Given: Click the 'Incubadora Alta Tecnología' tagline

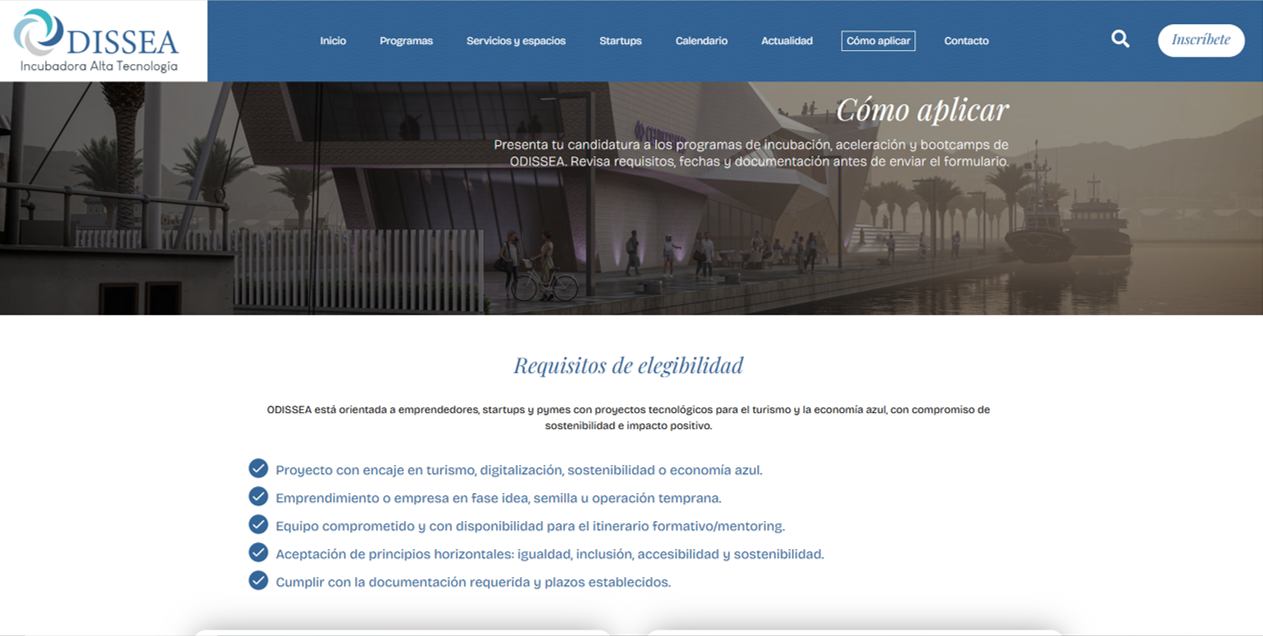Looking at the screenshot, I should (99, 66).
